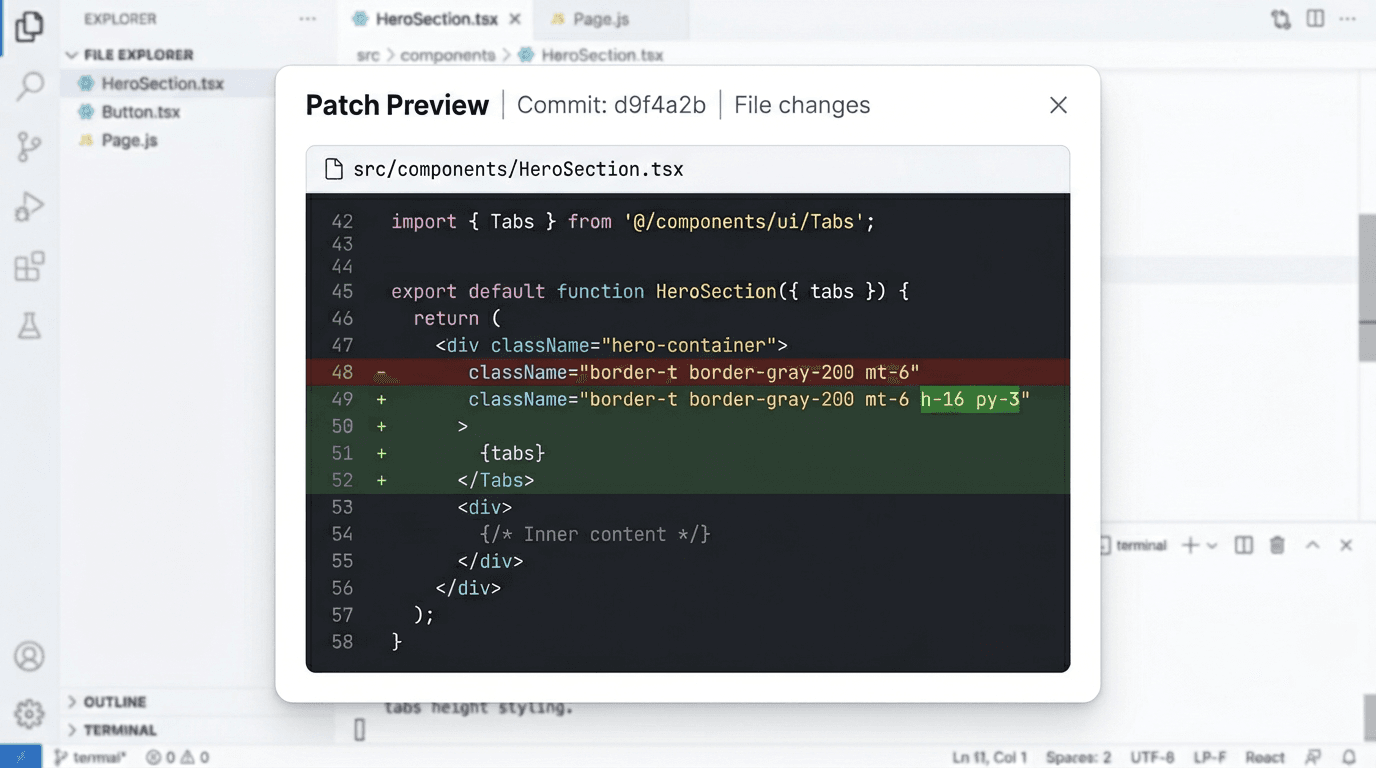This screenshot has width=1376, height=768.
Task: Open the Source Control view
Action: pyautogui.click(x=29, y=147)
